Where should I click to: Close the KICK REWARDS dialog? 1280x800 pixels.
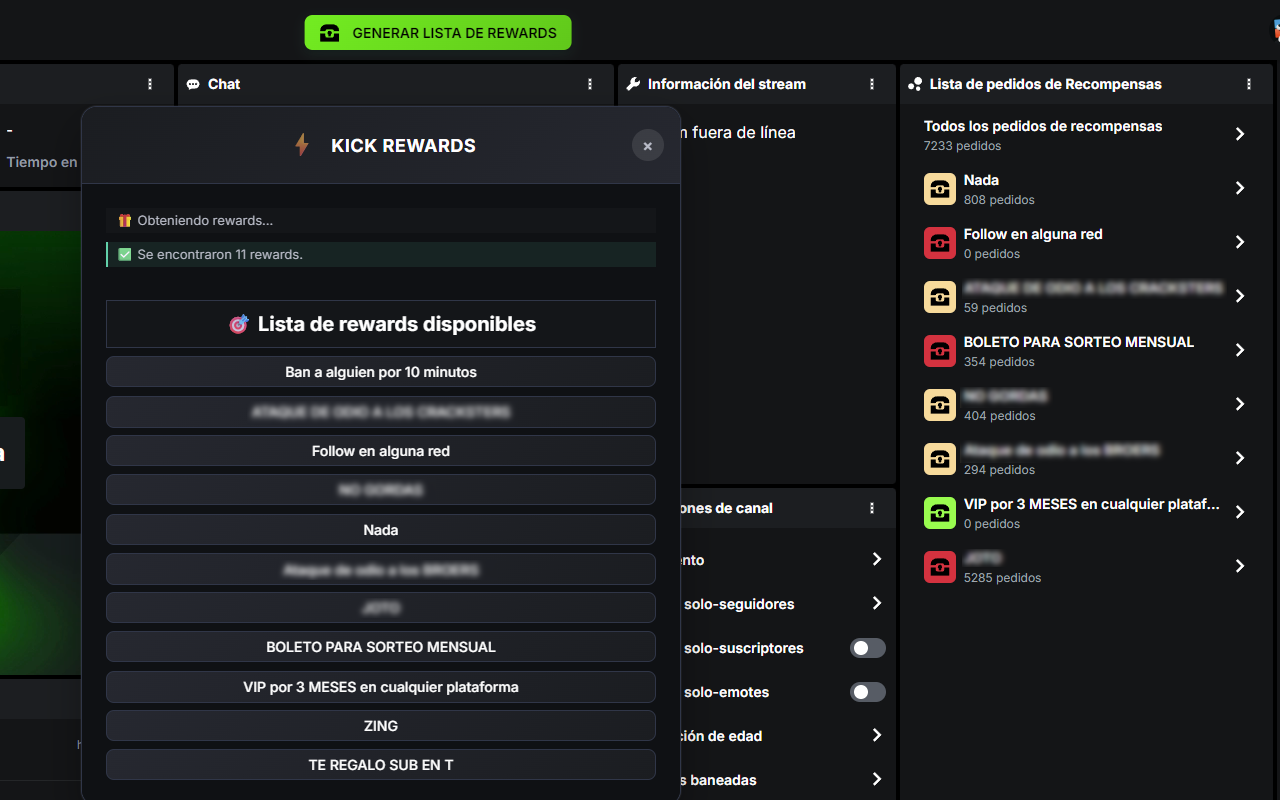click(x=648, y=146)
